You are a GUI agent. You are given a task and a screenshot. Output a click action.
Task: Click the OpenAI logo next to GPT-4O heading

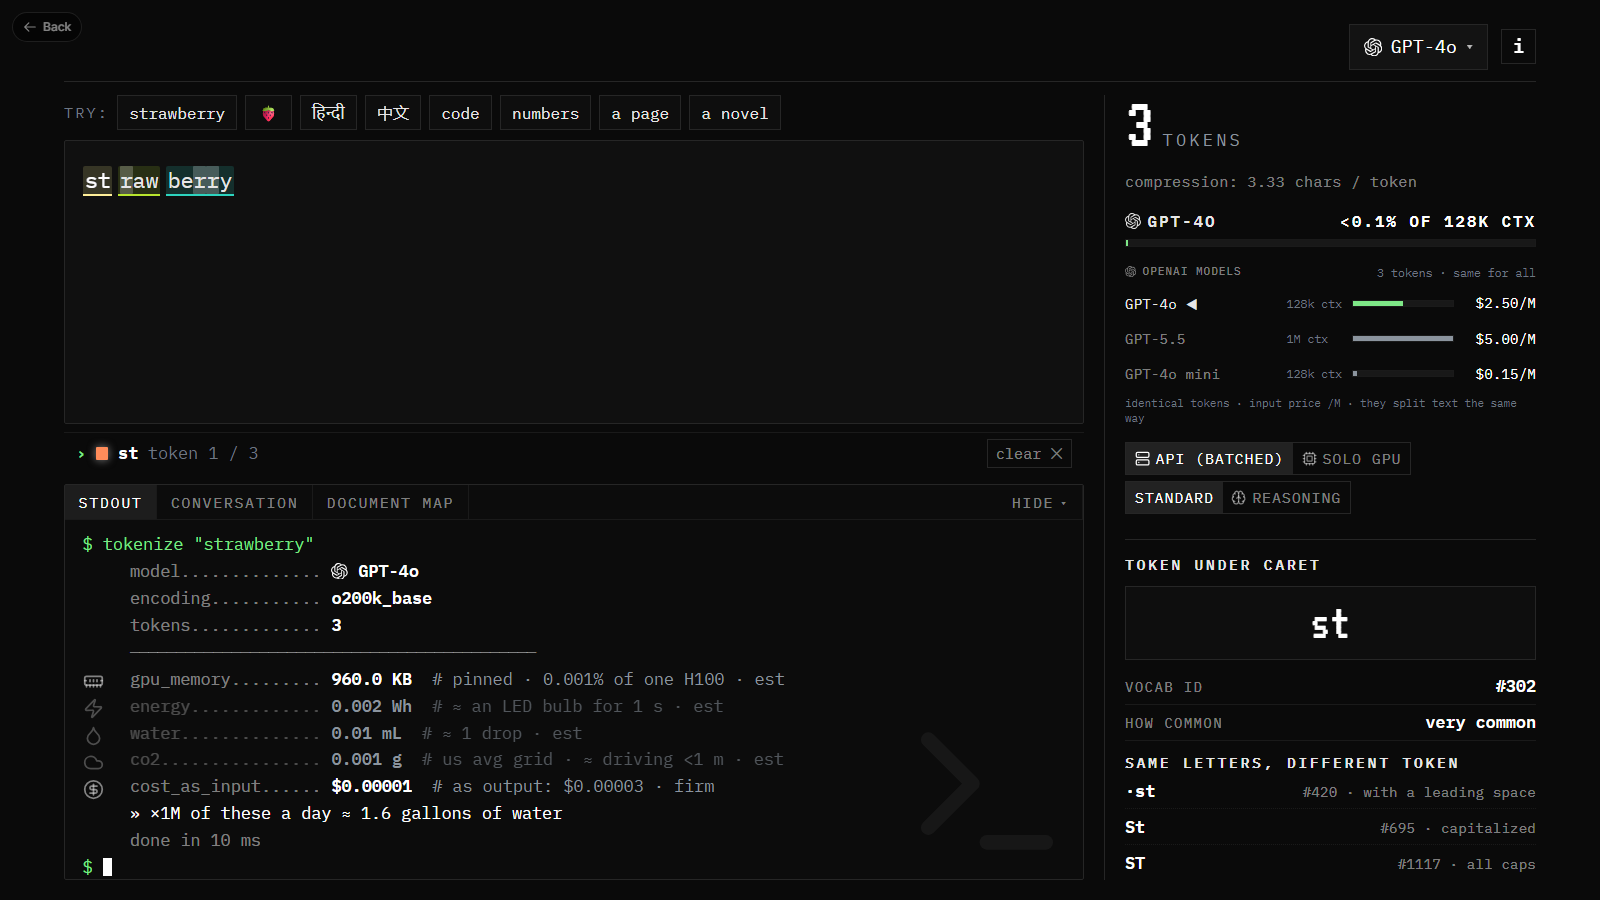1133,221
